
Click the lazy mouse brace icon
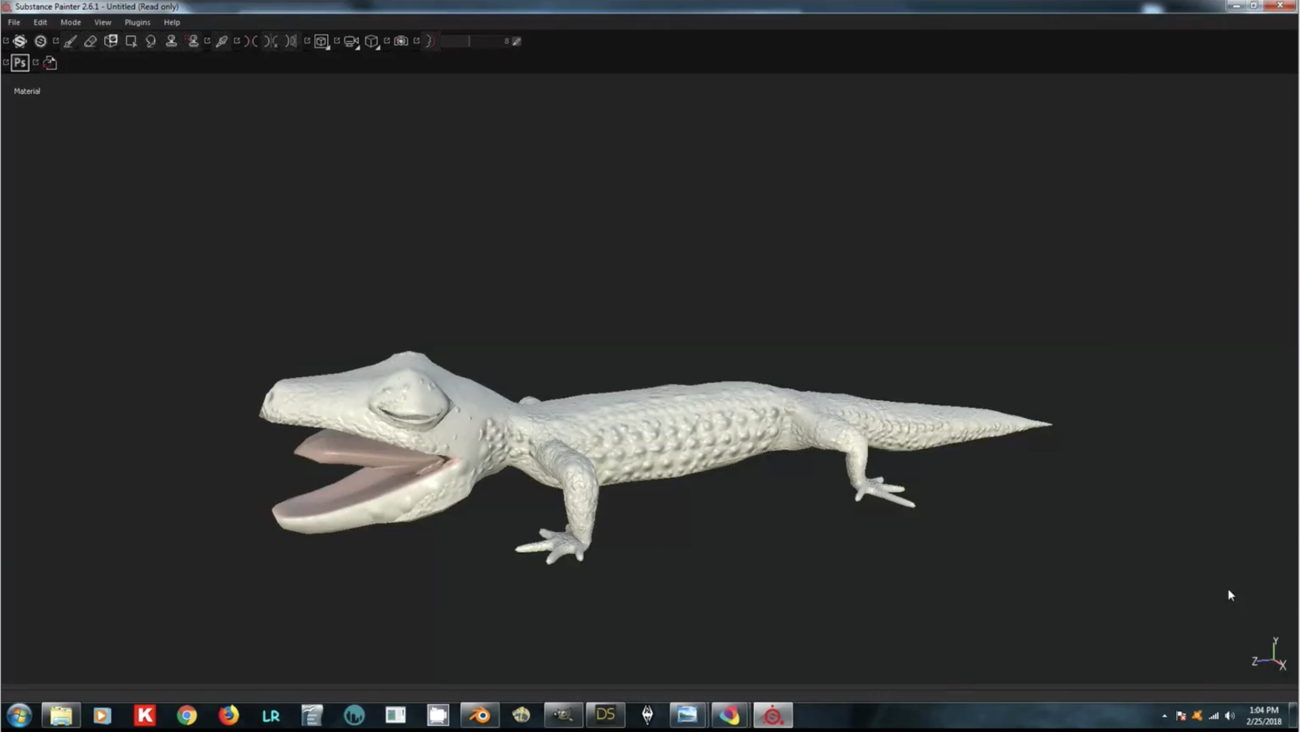pyautogui.click(x=430, y=41)
